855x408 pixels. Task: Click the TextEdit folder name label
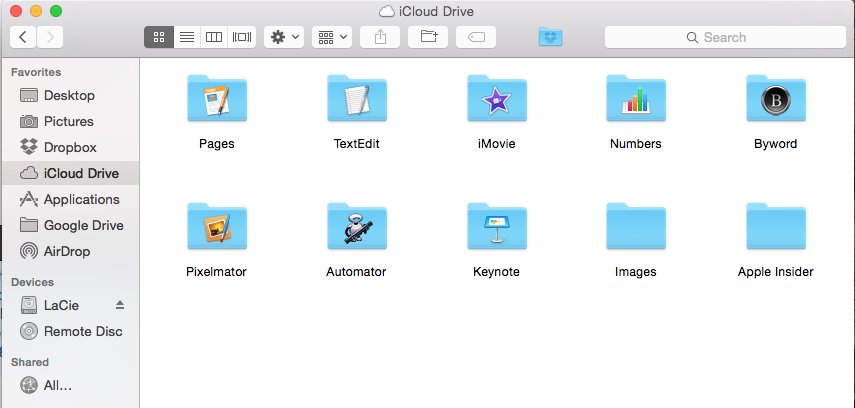click(x=357, y=144)
